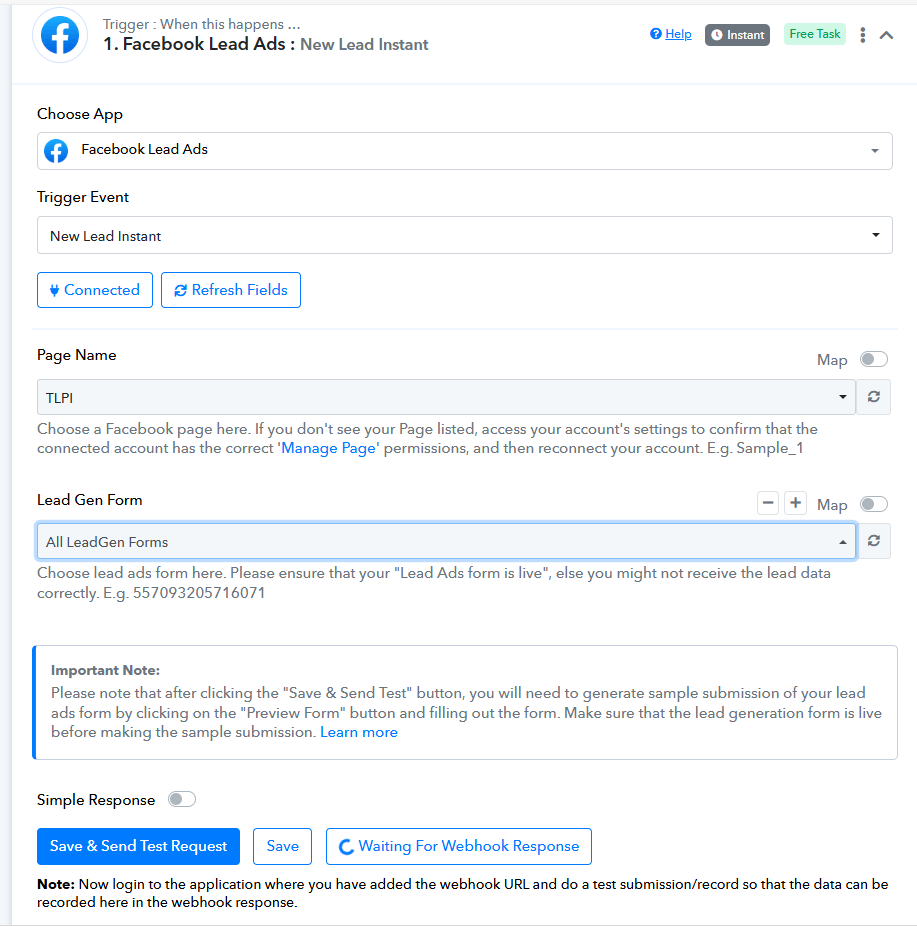Remove Lead Gen Form with minus button
The height and width of the screenshot is (926, 917).
tap(768, 503)
